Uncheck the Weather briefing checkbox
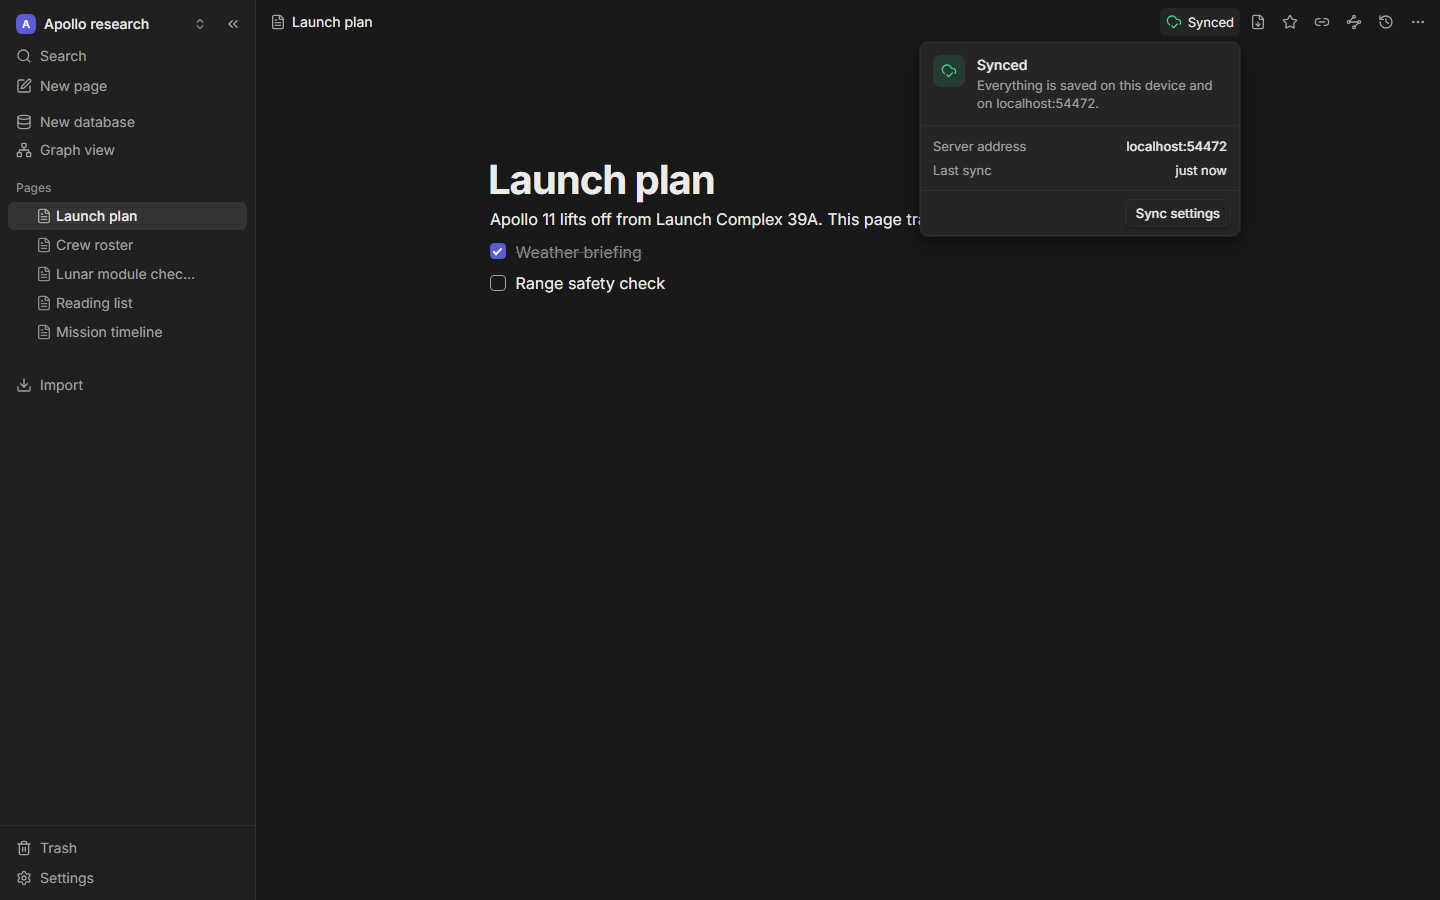 pyautogui.click(x=498, y=252)
